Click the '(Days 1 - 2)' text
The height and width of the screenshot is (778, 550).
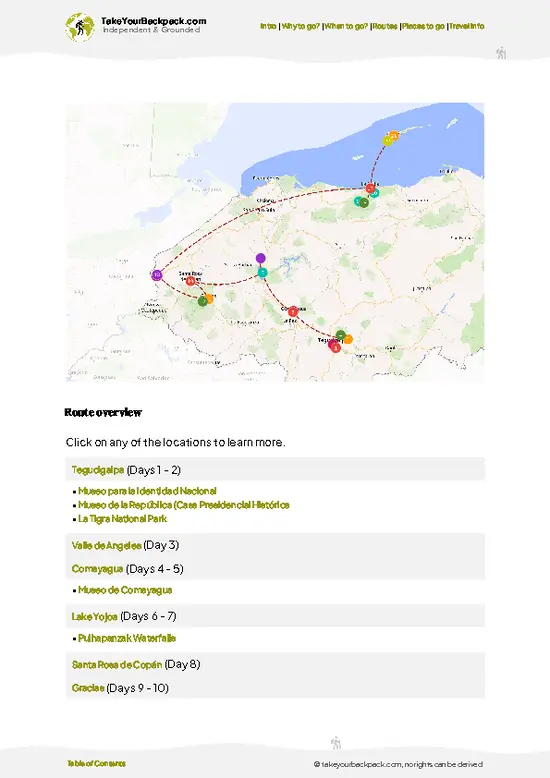153,470
